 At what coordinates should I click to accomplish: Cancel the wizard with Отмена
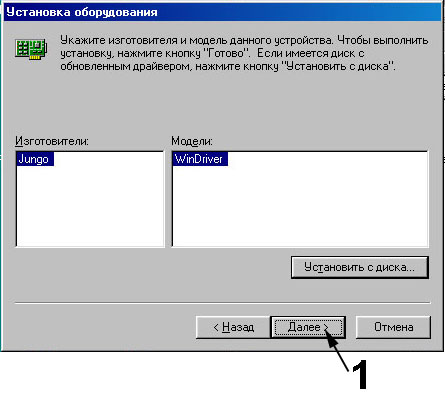393,327
